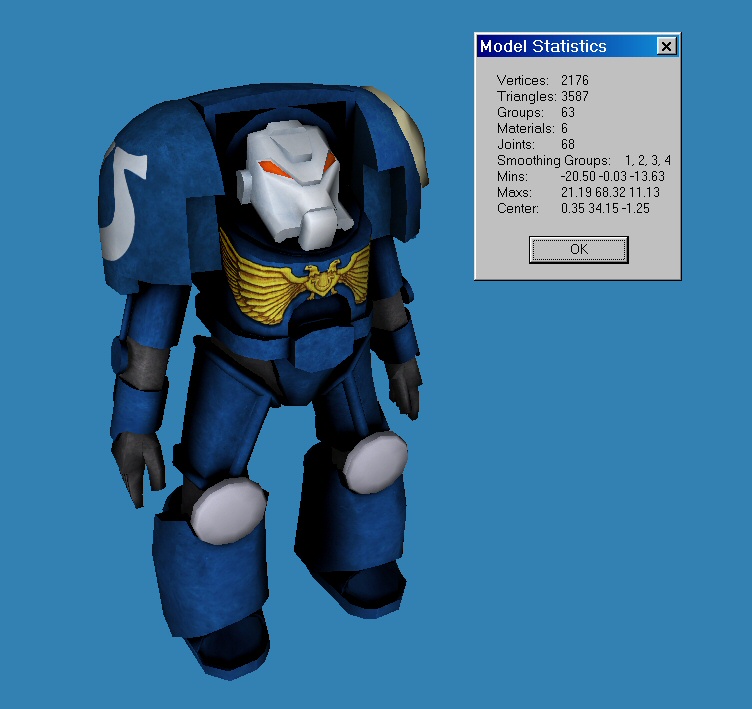
Task: Select the triangle count 3587
Action: [575, 96]
